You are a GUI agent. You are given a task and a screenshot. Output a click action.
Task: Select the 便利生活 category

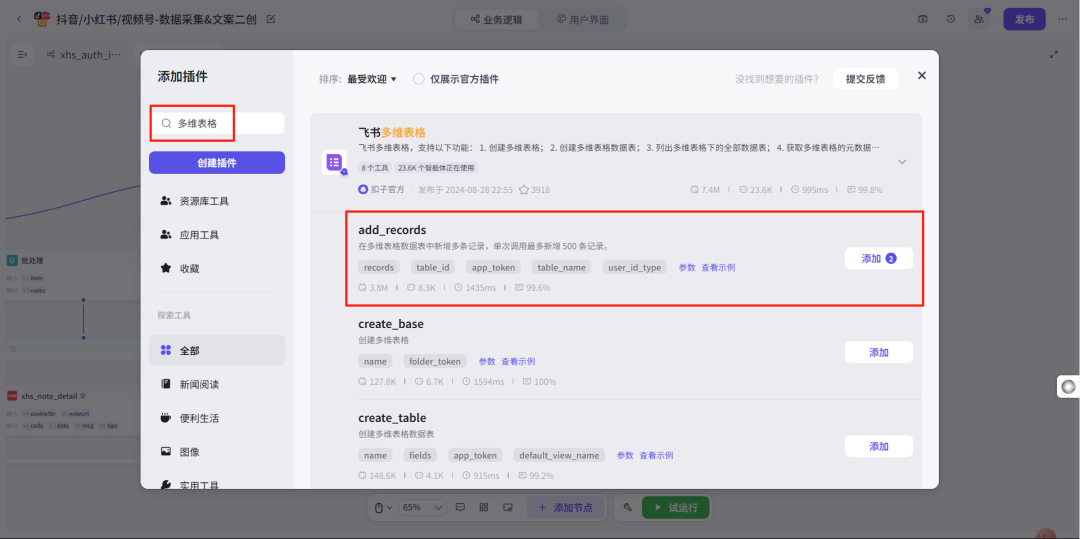[217, 418]
